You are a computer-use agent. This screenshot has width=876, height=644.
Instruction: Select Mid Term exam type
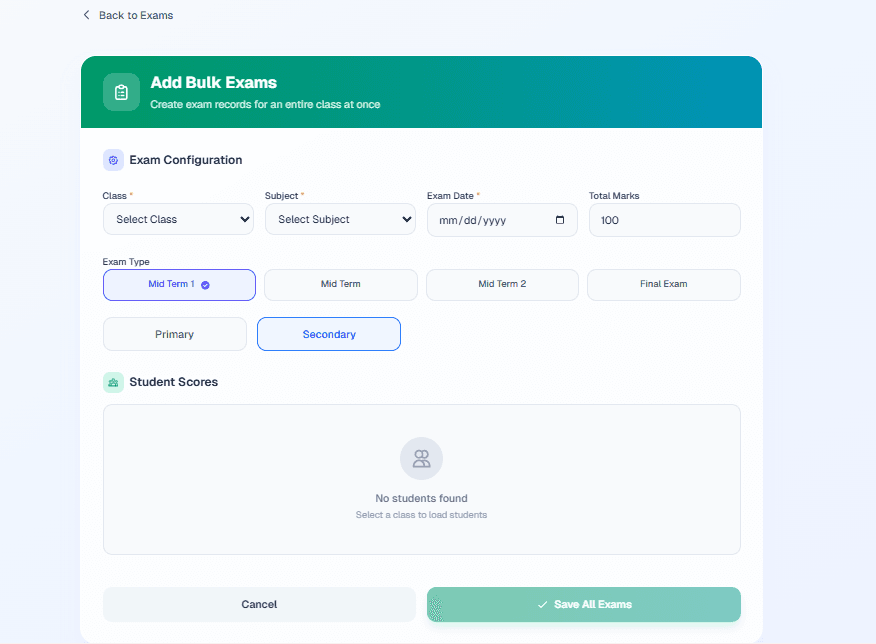tap(341, 285)
